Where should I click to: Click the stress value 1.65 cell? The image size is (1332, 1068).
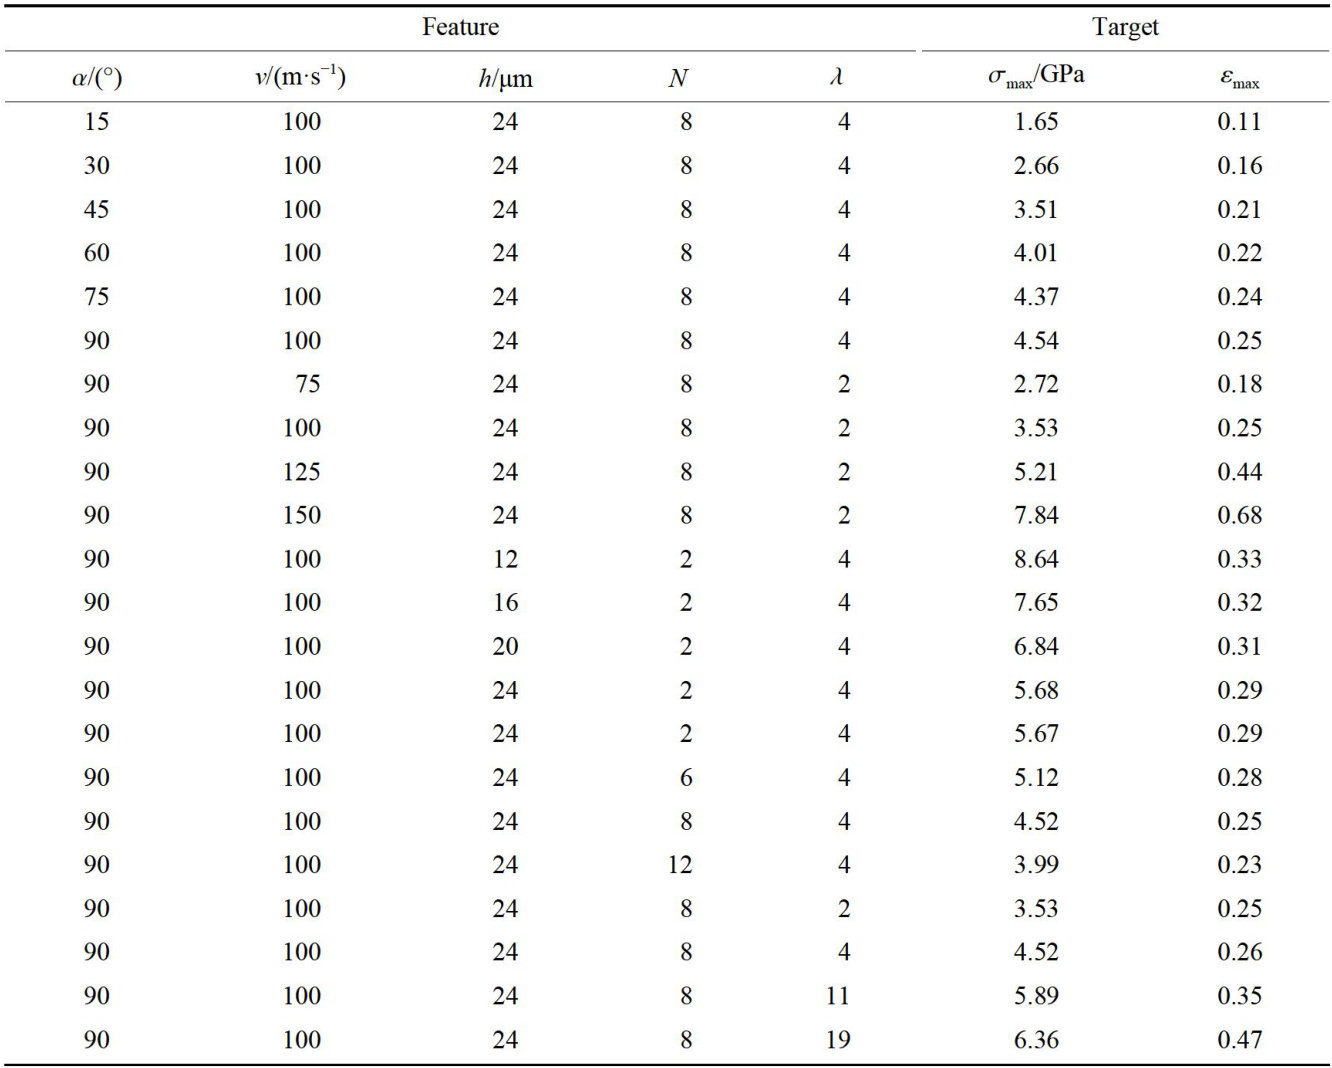pyautogui.click(x=1035, y=122)
